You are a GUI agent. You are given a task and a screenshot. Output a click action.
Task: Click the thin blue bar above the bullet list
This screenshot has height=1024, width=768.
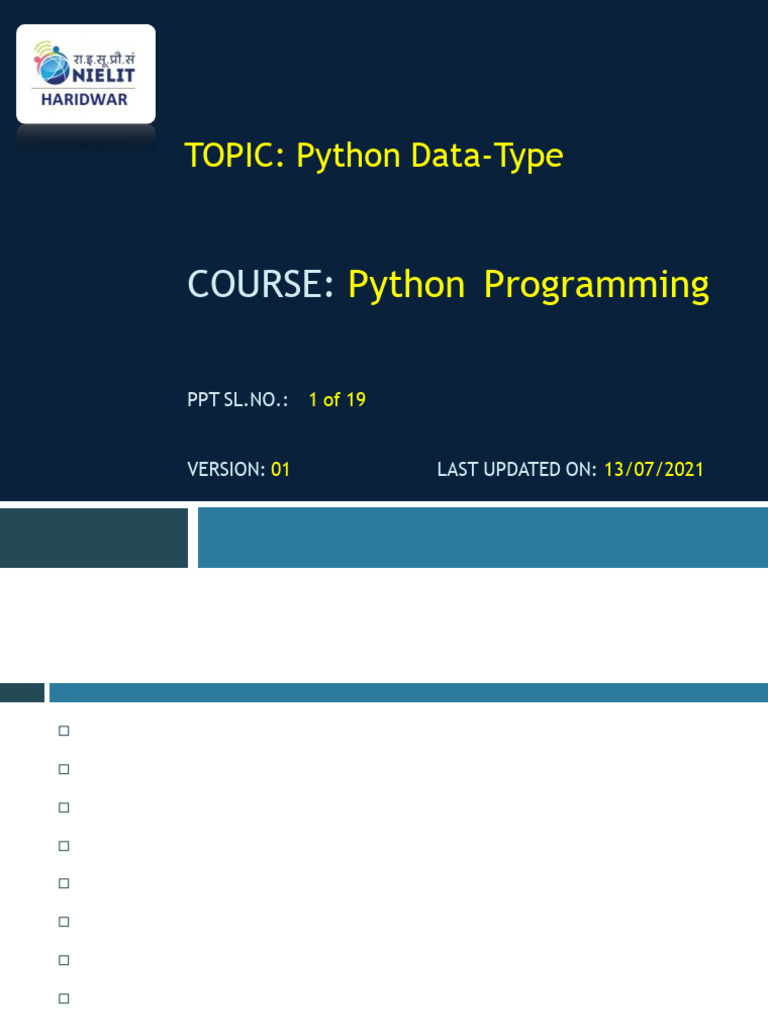point(408,692)
